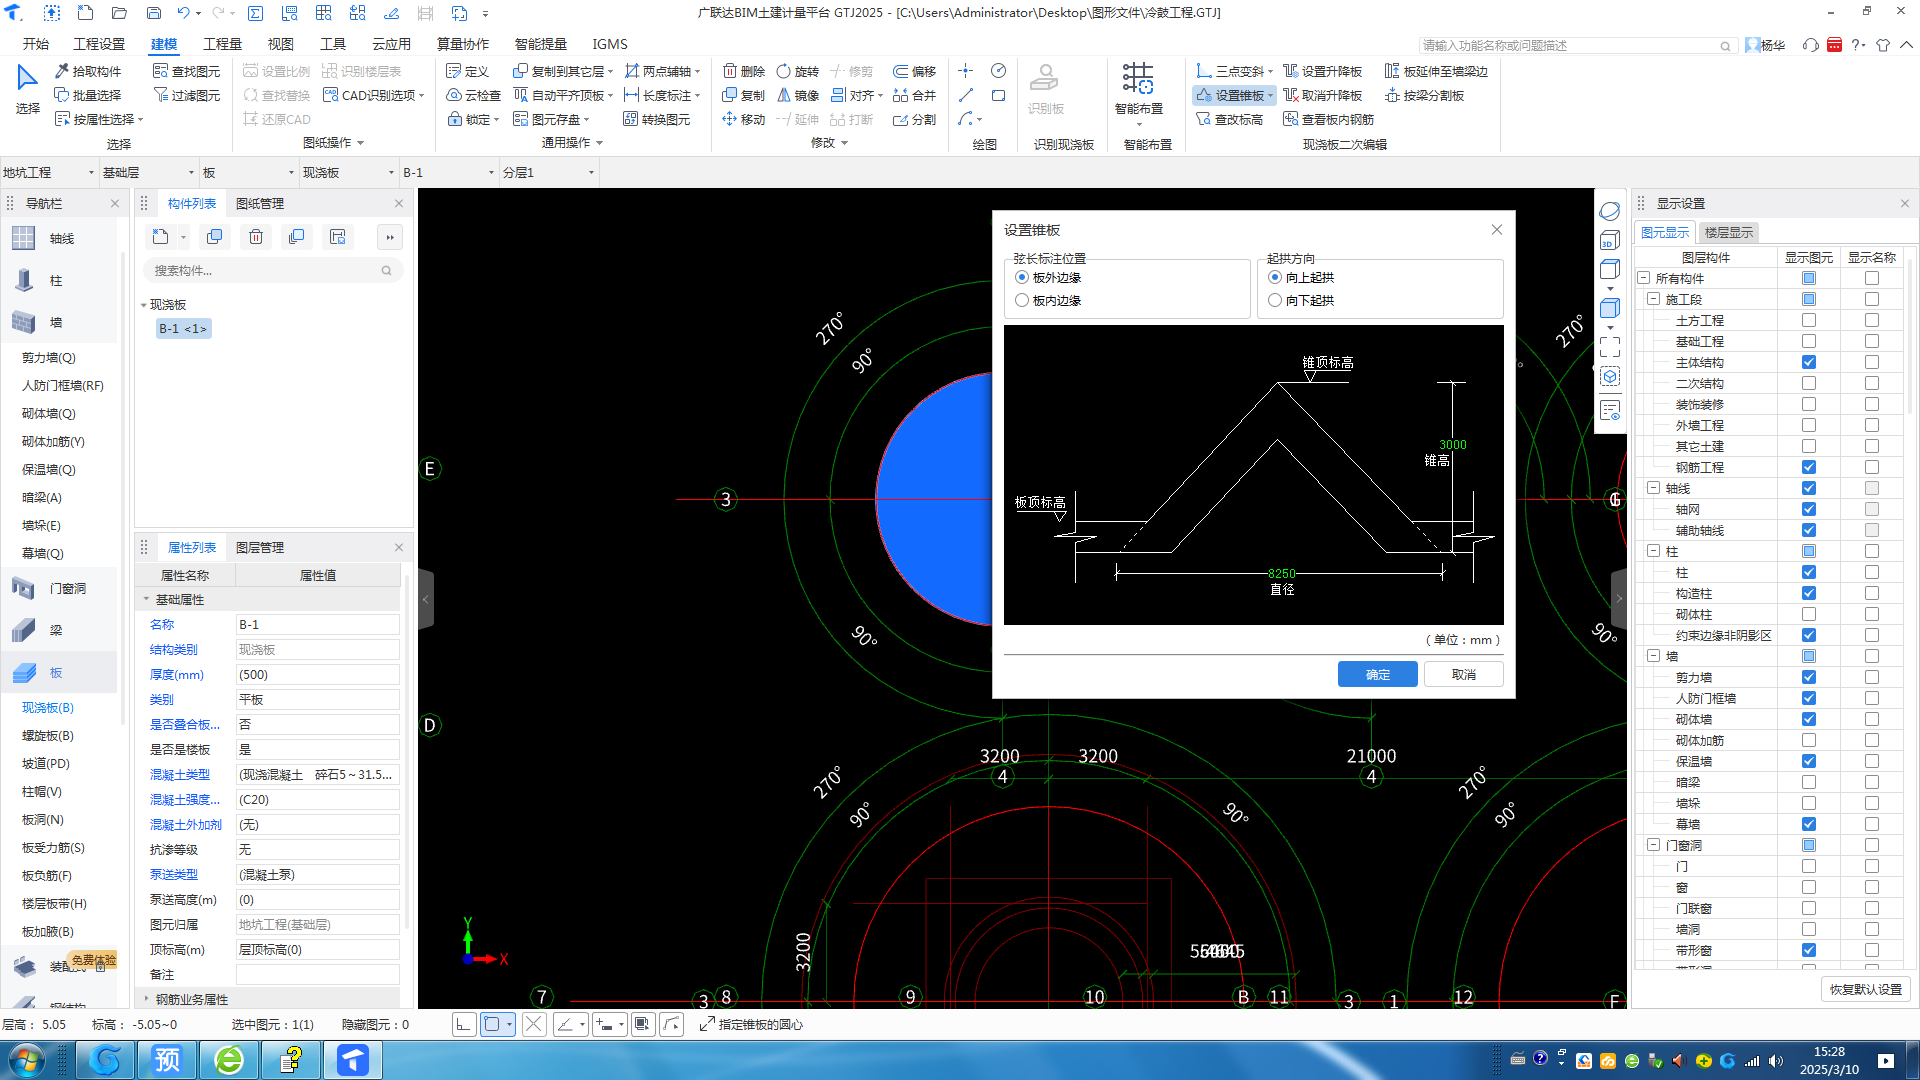1920x1080 pixels.
Task: Switch to the 图纸管理 tab beside 构件列表
Action: [260, 203]
